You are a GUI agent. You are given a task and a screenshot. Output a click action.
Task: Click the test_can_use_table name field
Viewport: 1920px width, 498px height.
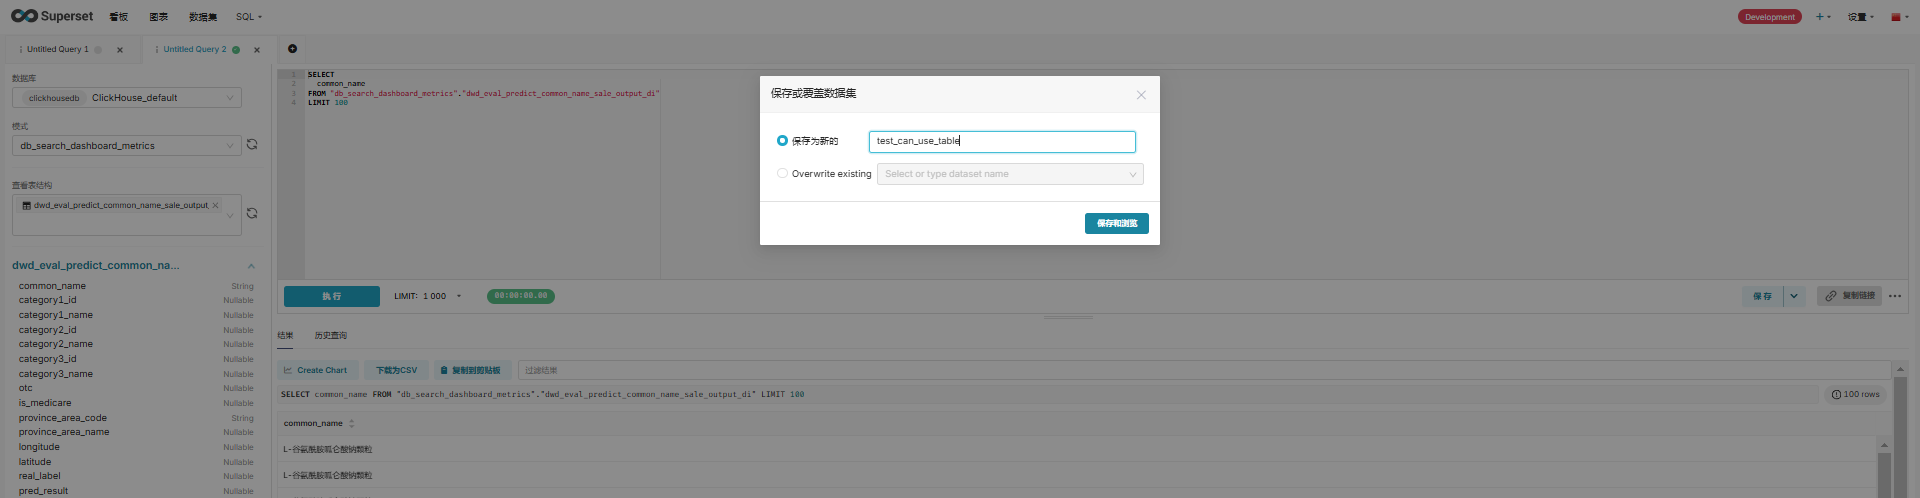[1002, 141]
